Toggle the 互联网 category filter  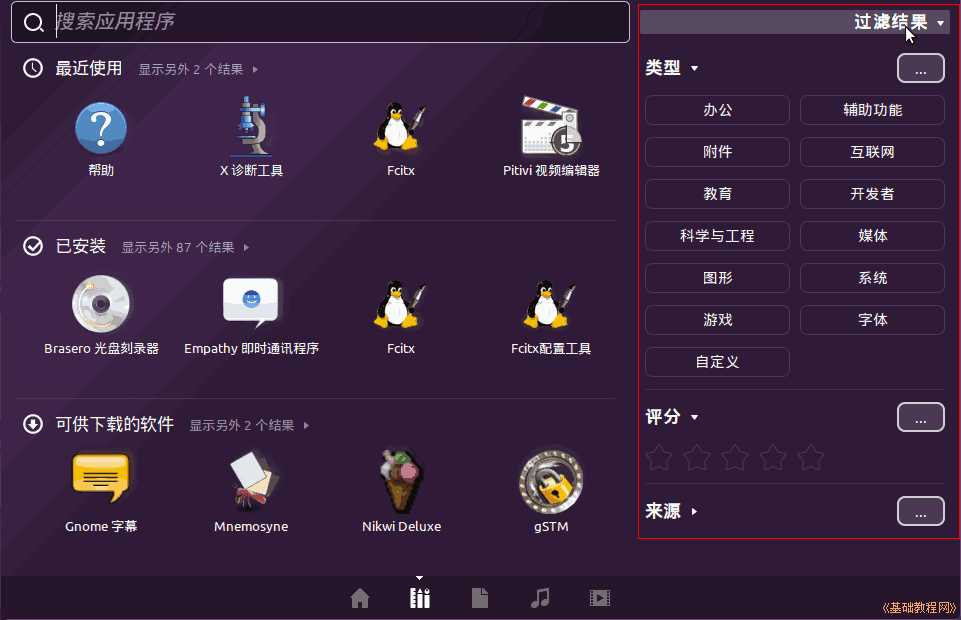pos(872,152)
